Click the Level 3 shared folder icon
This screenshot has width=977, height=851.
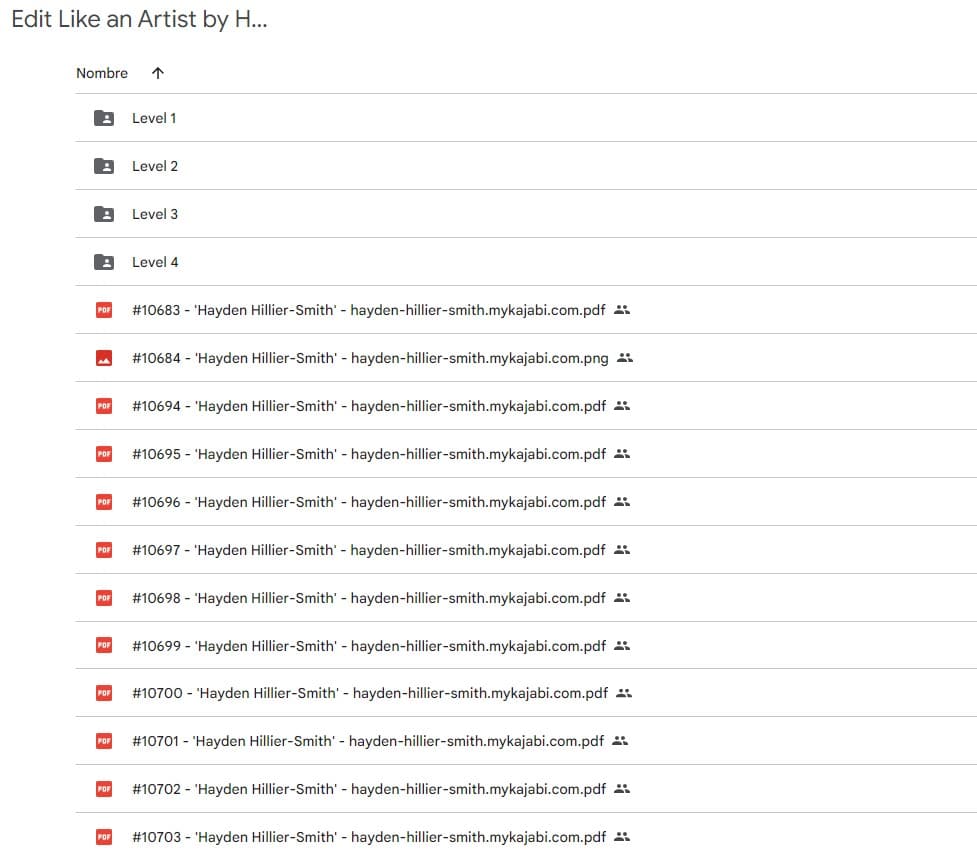coord(103,214)
